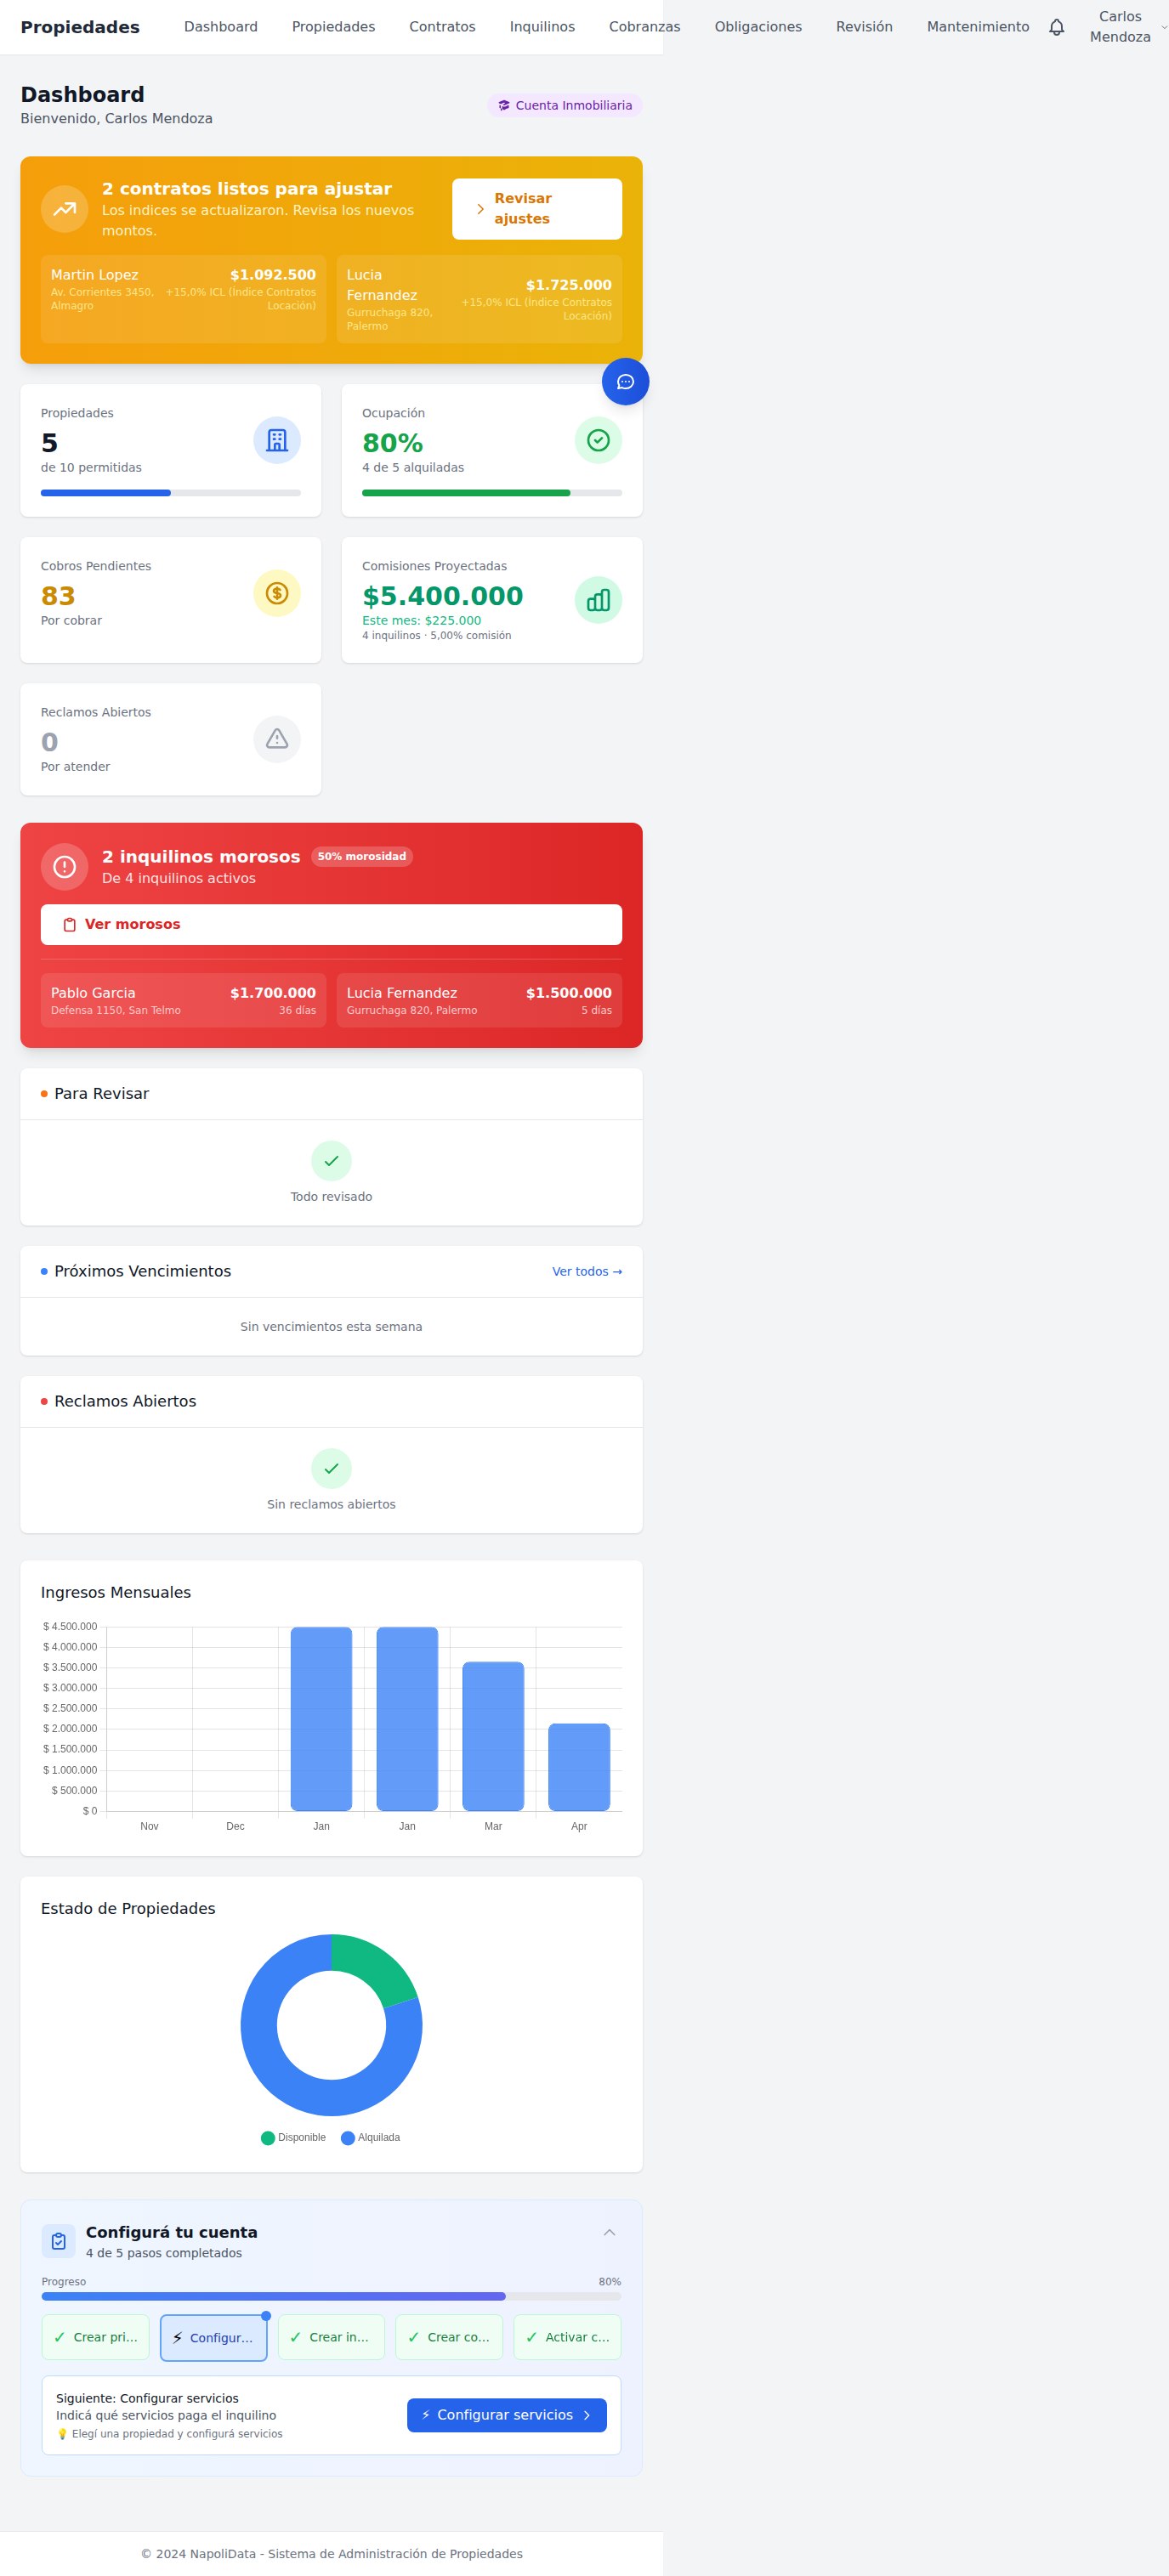Toggle Disponible legend in donut chart
The image size is (1169, 2576).
[293, 2138]
